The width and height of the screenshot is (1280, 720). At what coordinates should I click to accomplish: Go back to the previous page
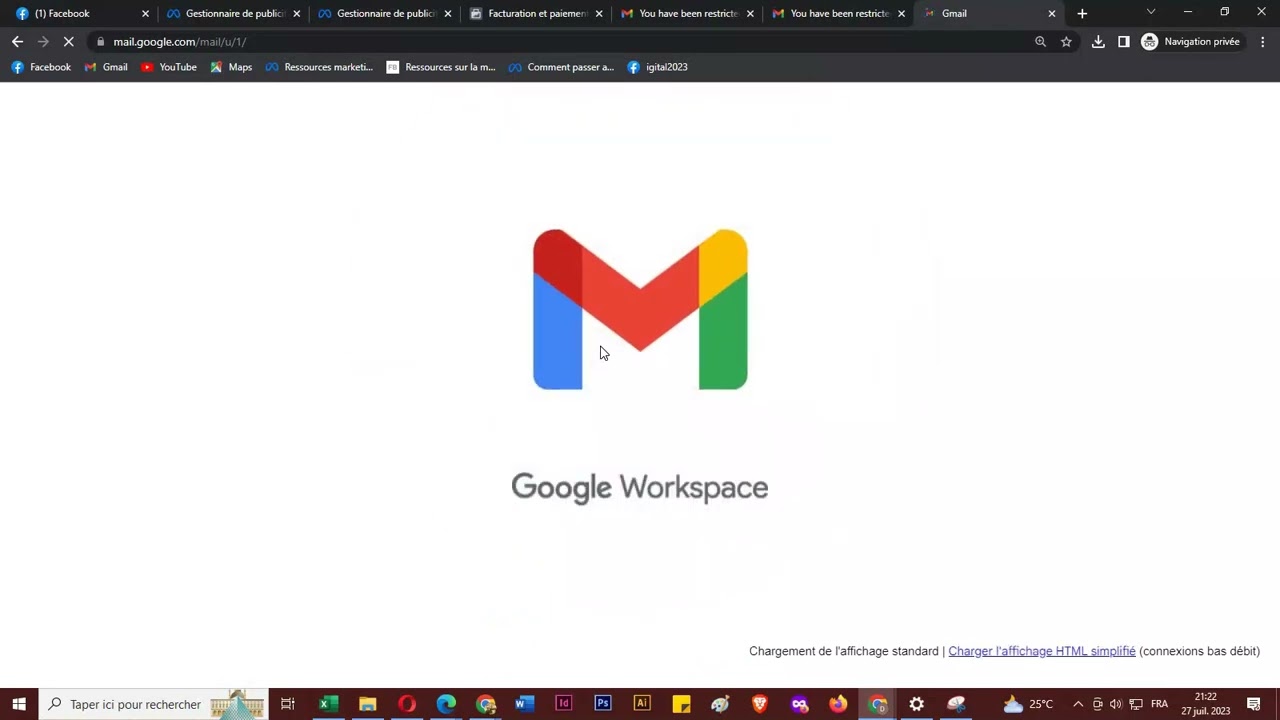[x=17, y=42]
